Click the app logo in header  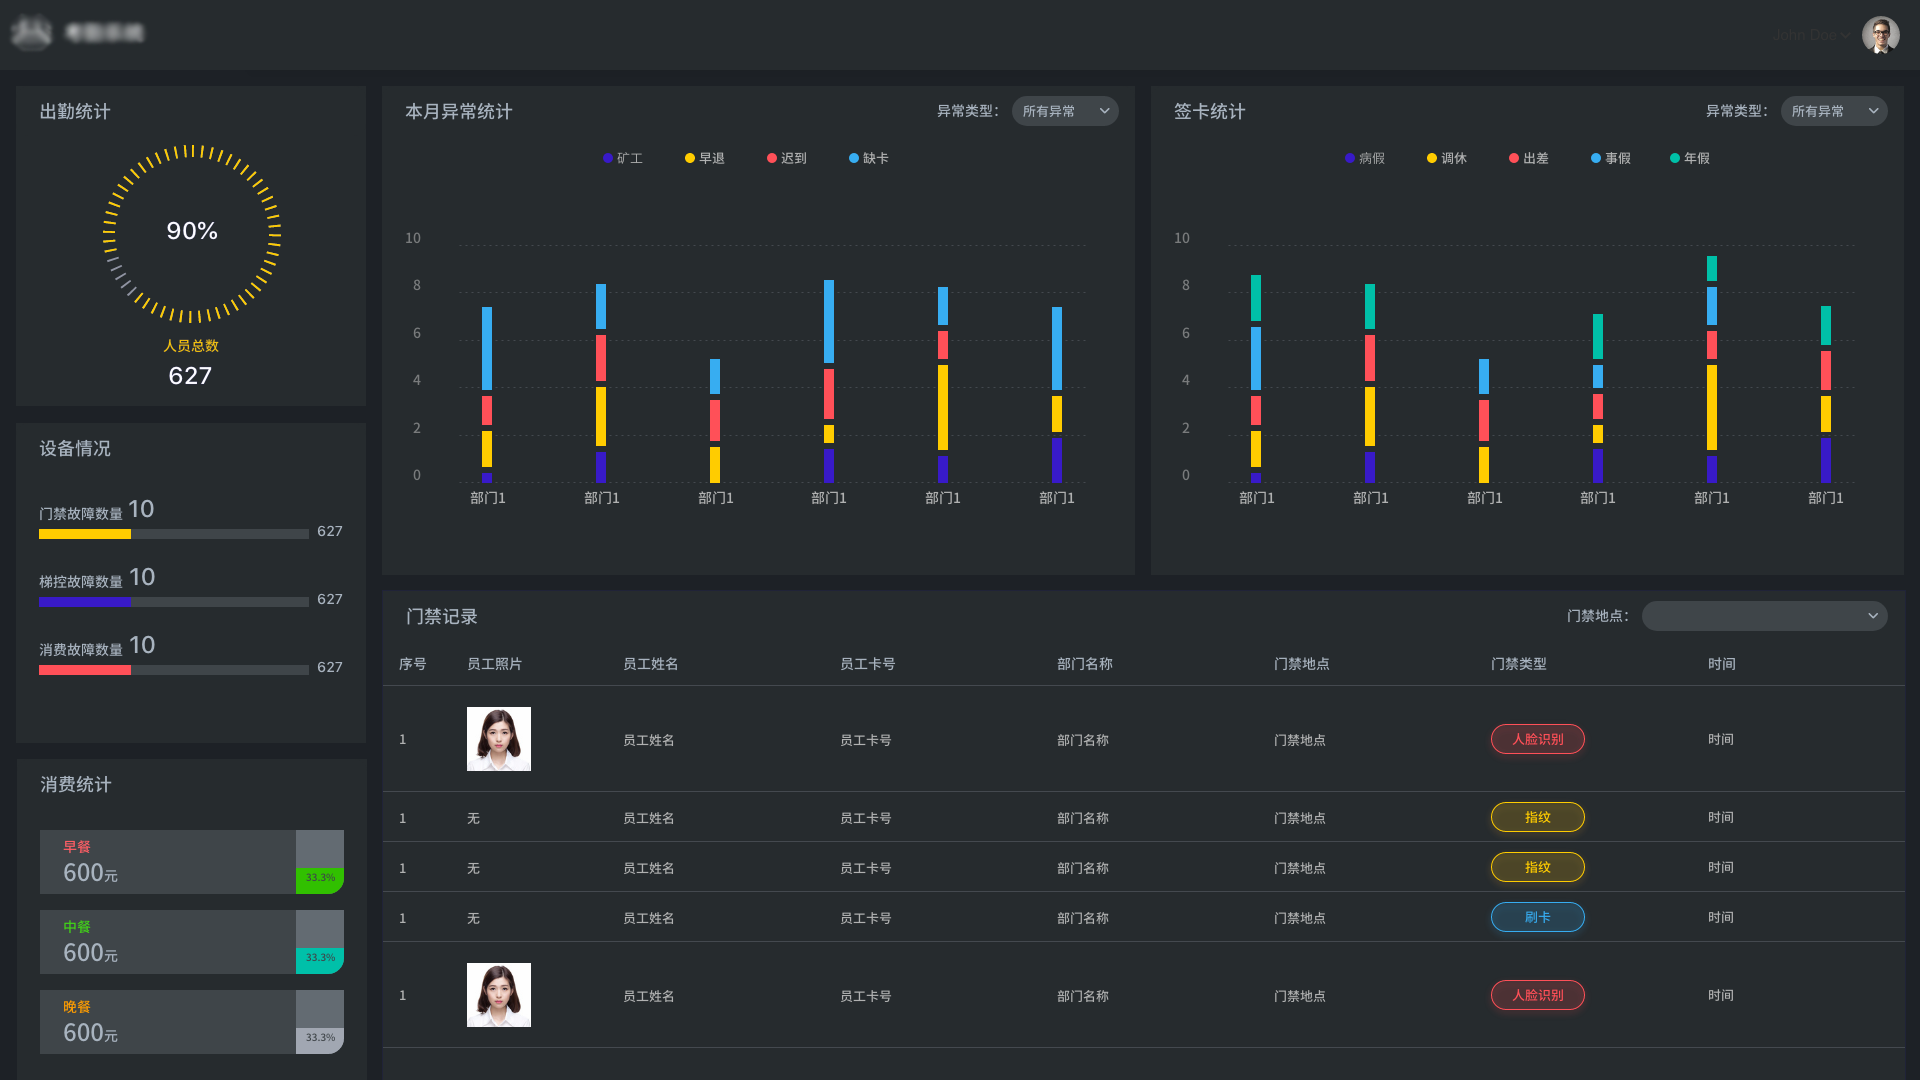click(x=31, y=33)
